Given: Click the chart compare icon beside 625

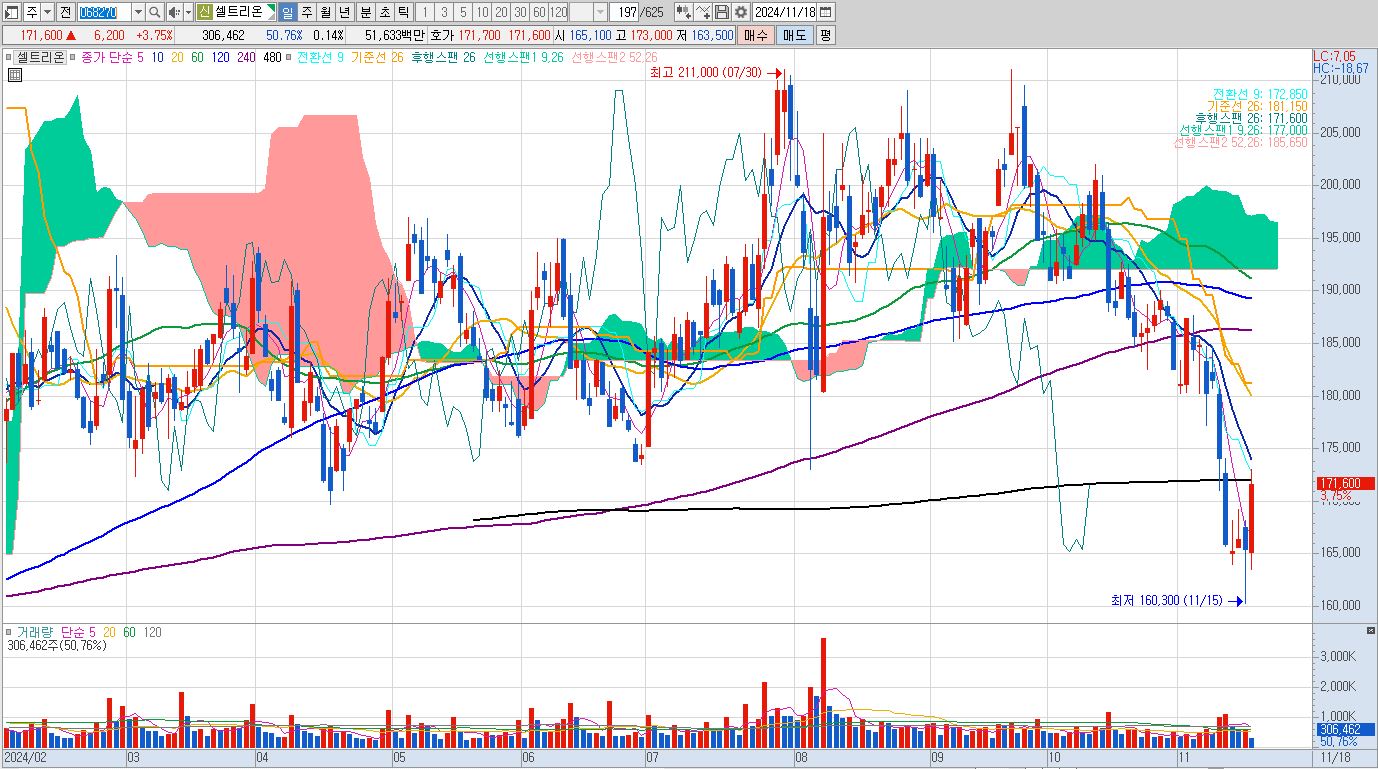Looking at the screenshot, I should tap(683, 12).
